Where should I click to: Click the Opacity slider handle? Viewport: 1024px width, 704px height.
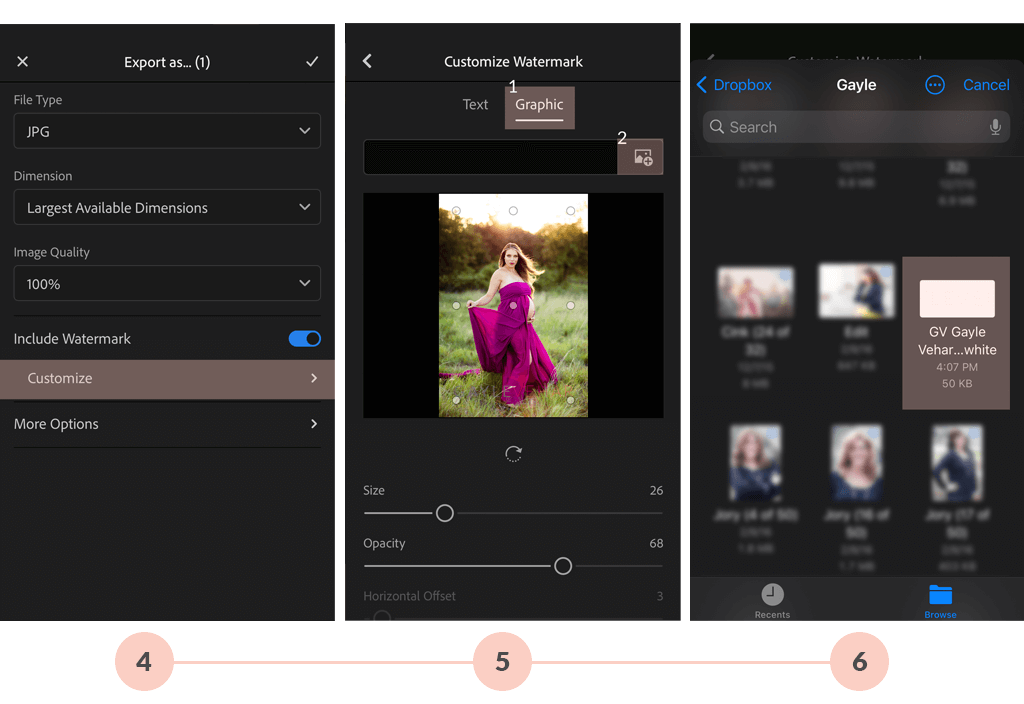pos(563,566)
